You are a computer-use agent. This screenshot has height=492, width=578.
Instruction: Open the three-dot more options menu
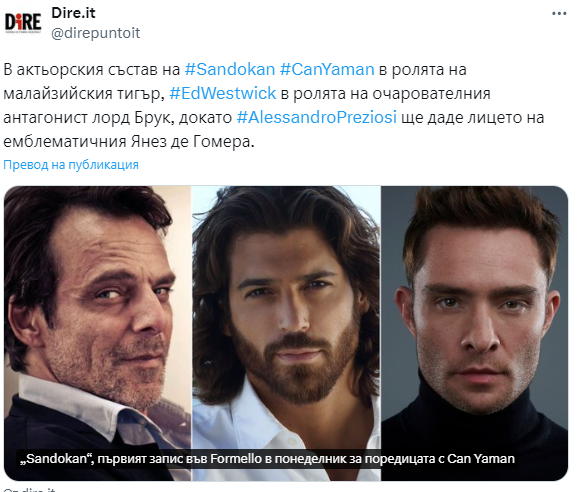(559, 14)
